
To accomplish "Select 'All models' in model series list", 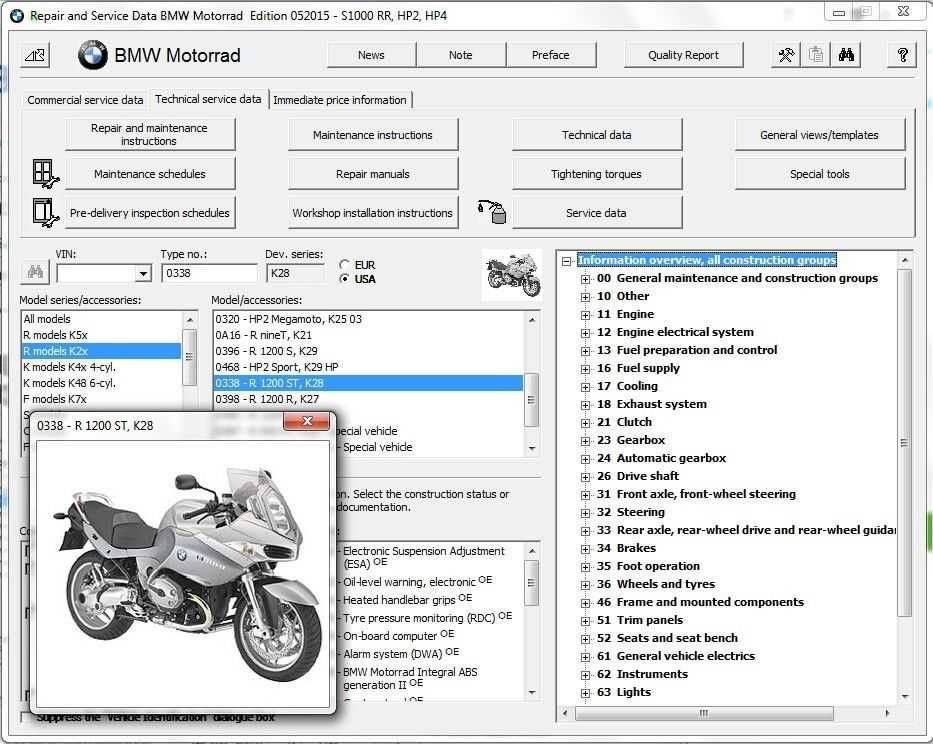I will tap(101, 319).
